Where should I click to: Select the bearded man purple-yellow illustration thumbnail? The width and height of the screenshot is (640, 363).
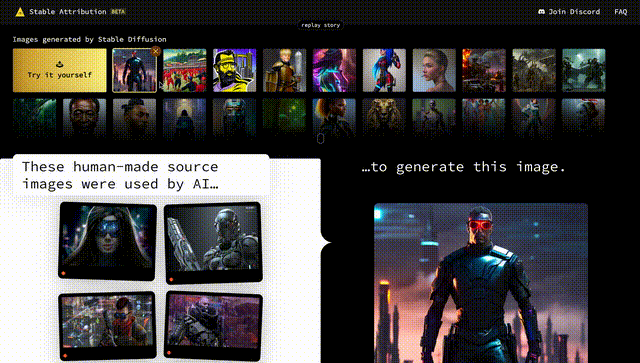[235, 70]
